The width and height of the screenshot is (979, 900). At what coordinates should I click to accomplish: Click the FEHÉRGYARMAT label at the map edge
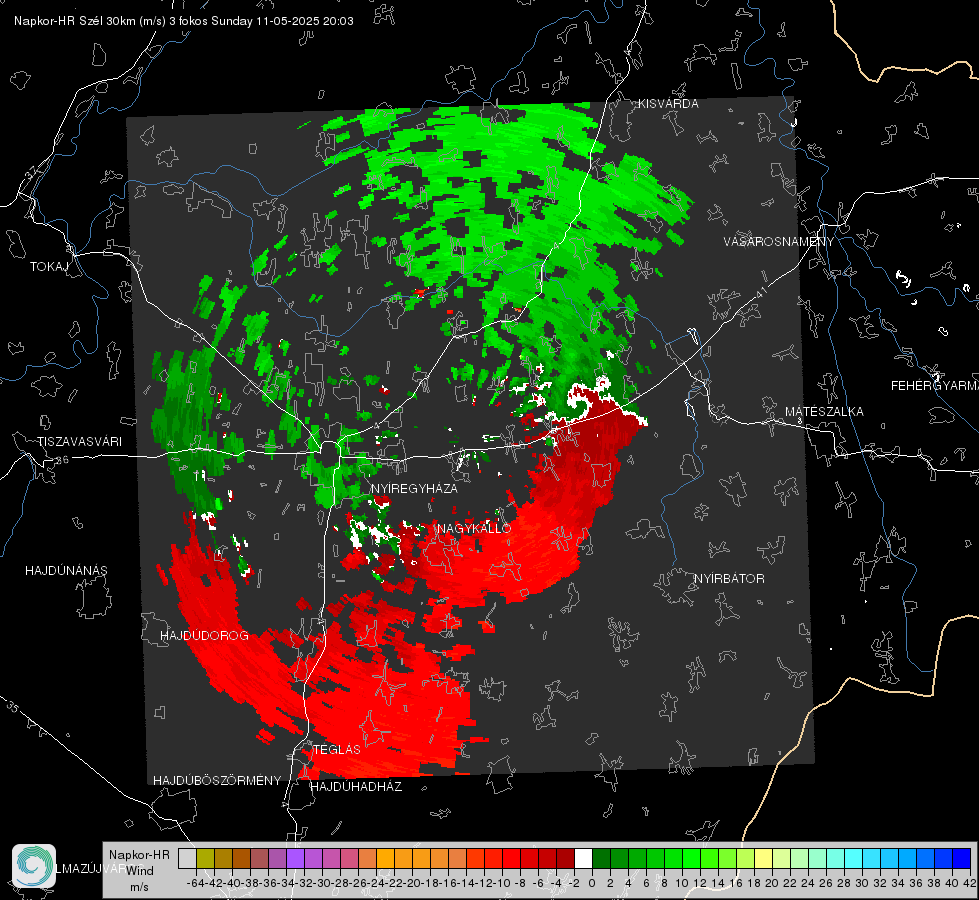(934, 386)
